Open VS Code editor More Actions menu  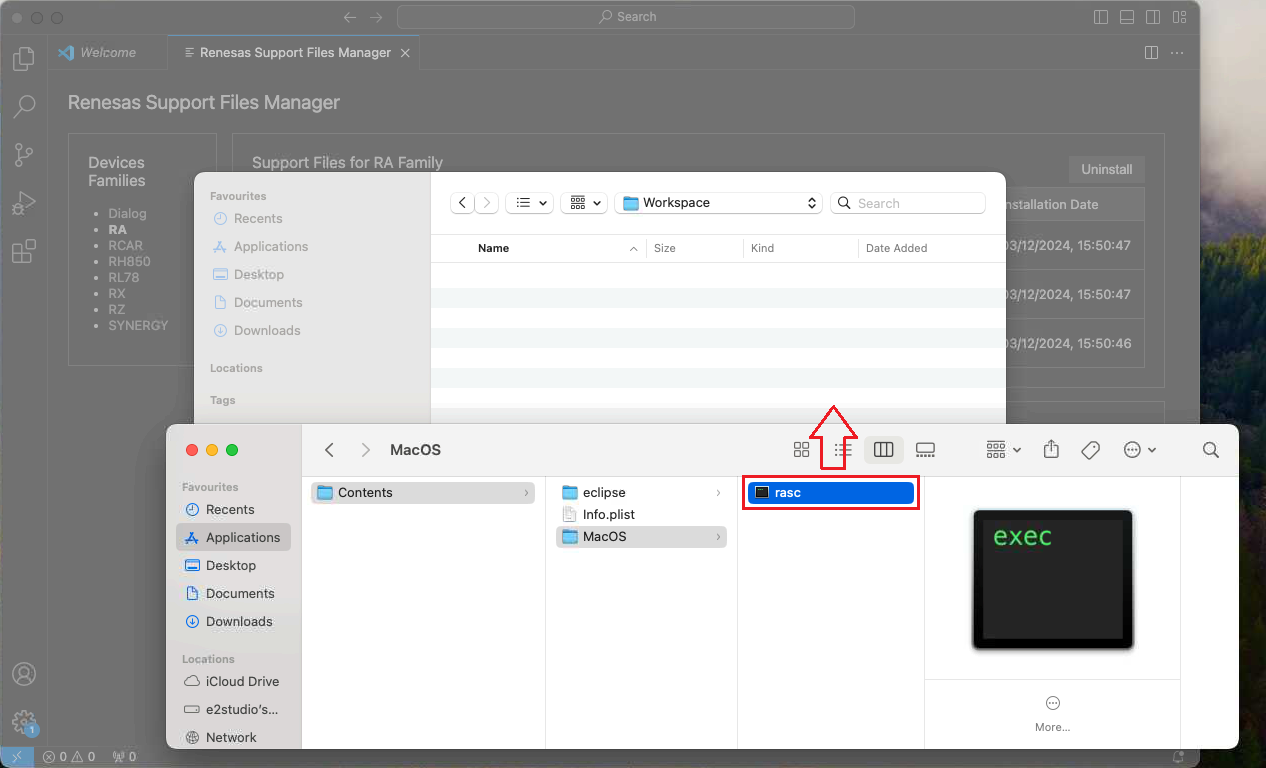(1177, 53)
